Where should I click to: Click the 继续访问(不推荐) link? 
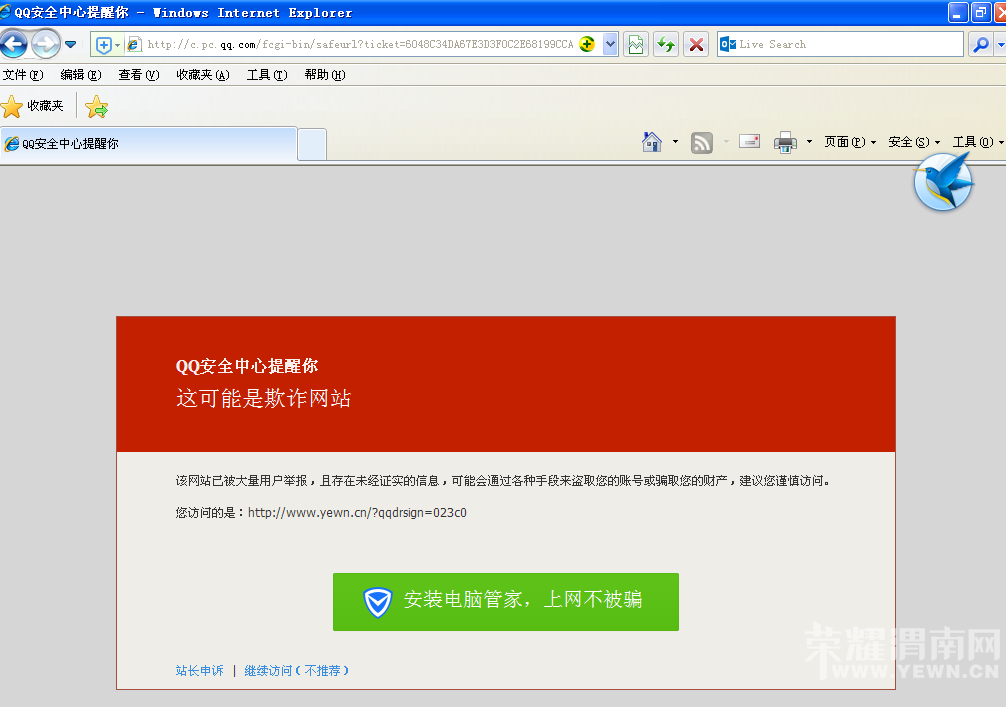tap(297, 670)
